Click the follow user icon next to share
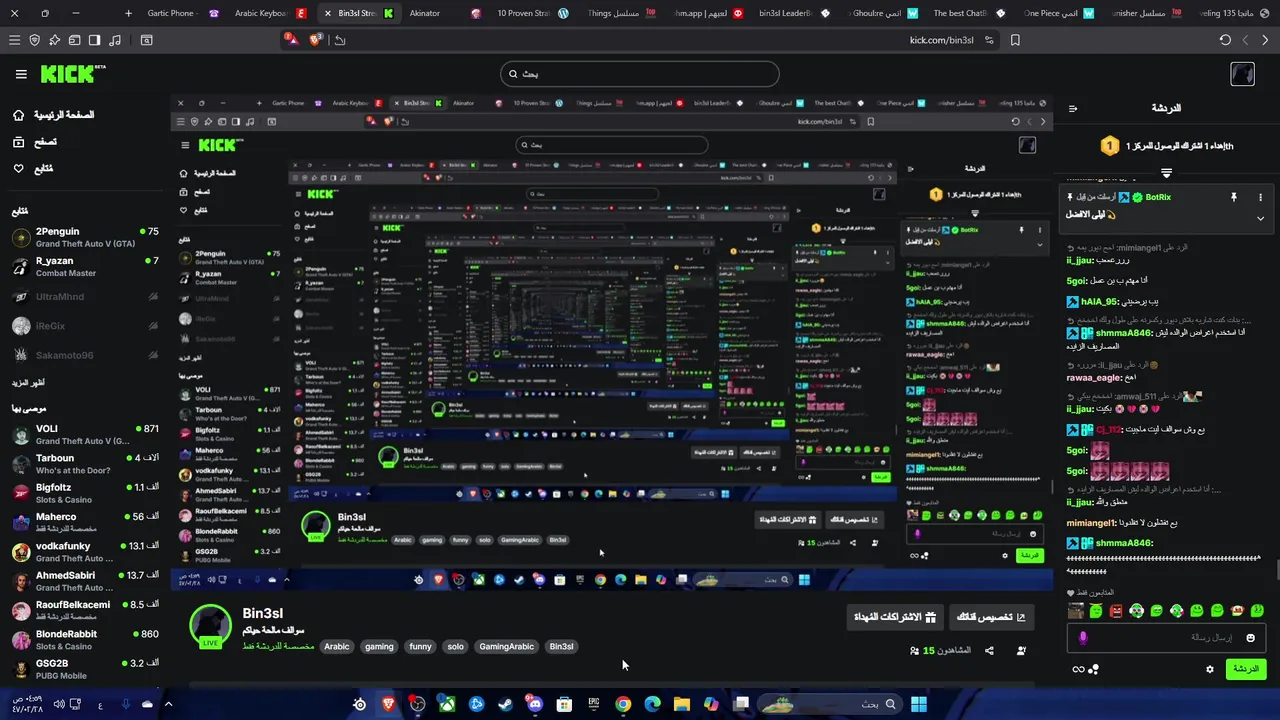This screenshot has width=1280, height=720. click(x=1021, y=651)
